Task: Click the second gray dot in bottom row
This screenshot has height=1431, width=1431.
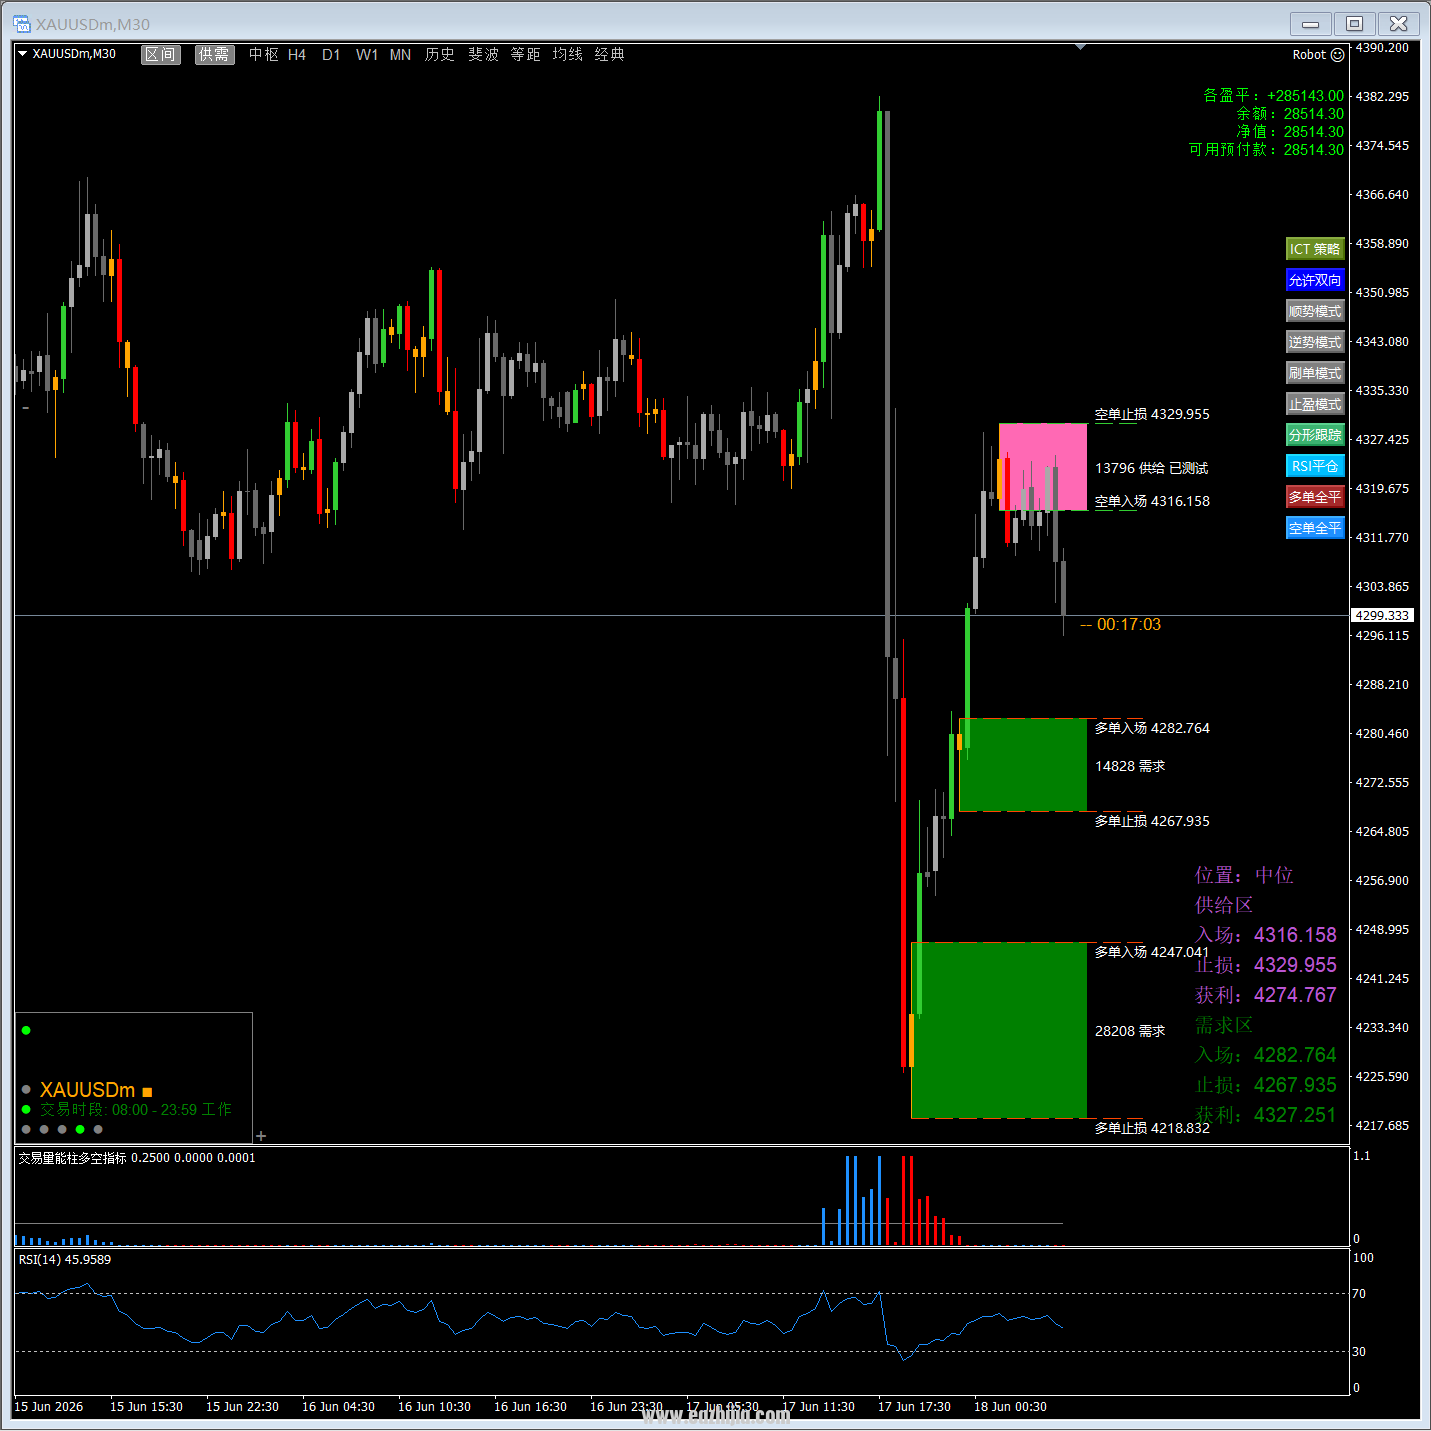Action: (x=44, y=1129)
